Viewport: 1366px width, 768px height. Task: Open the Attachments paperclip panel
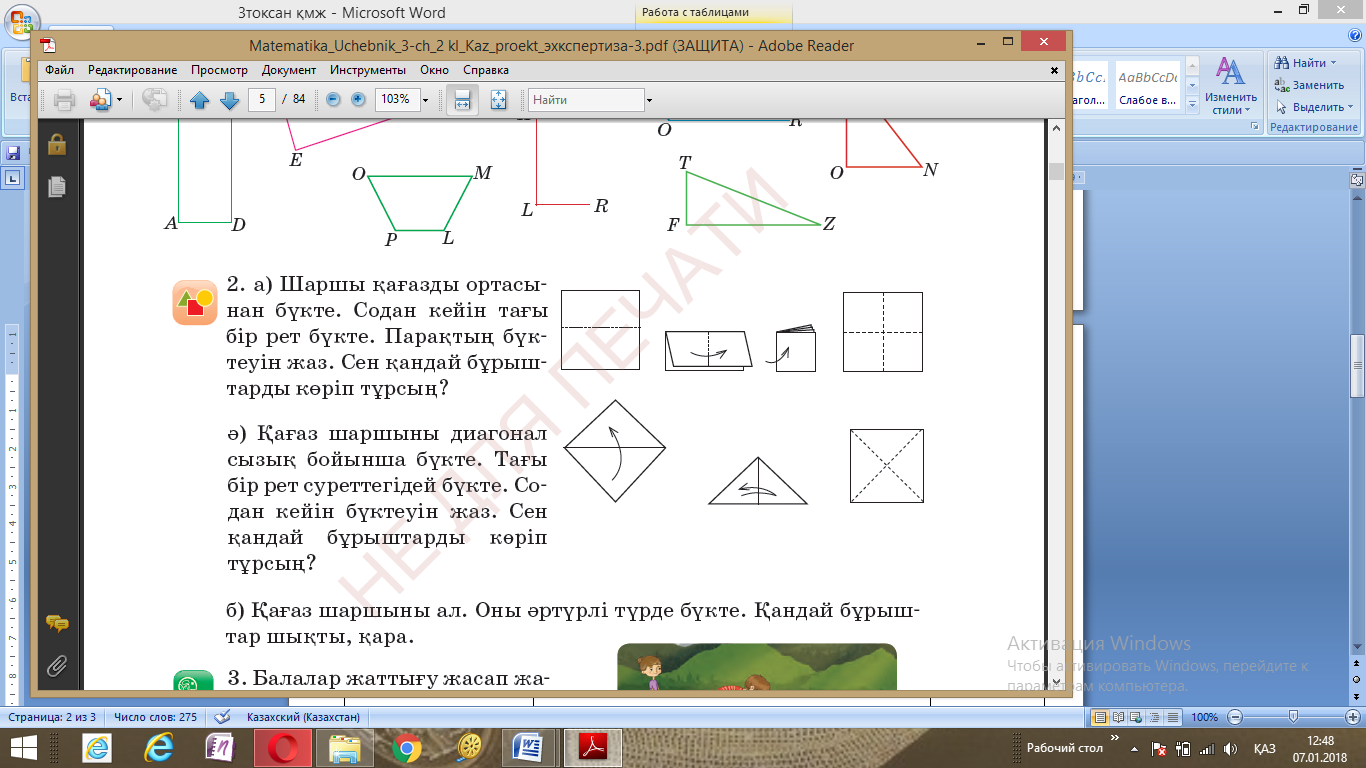(57, 665)
